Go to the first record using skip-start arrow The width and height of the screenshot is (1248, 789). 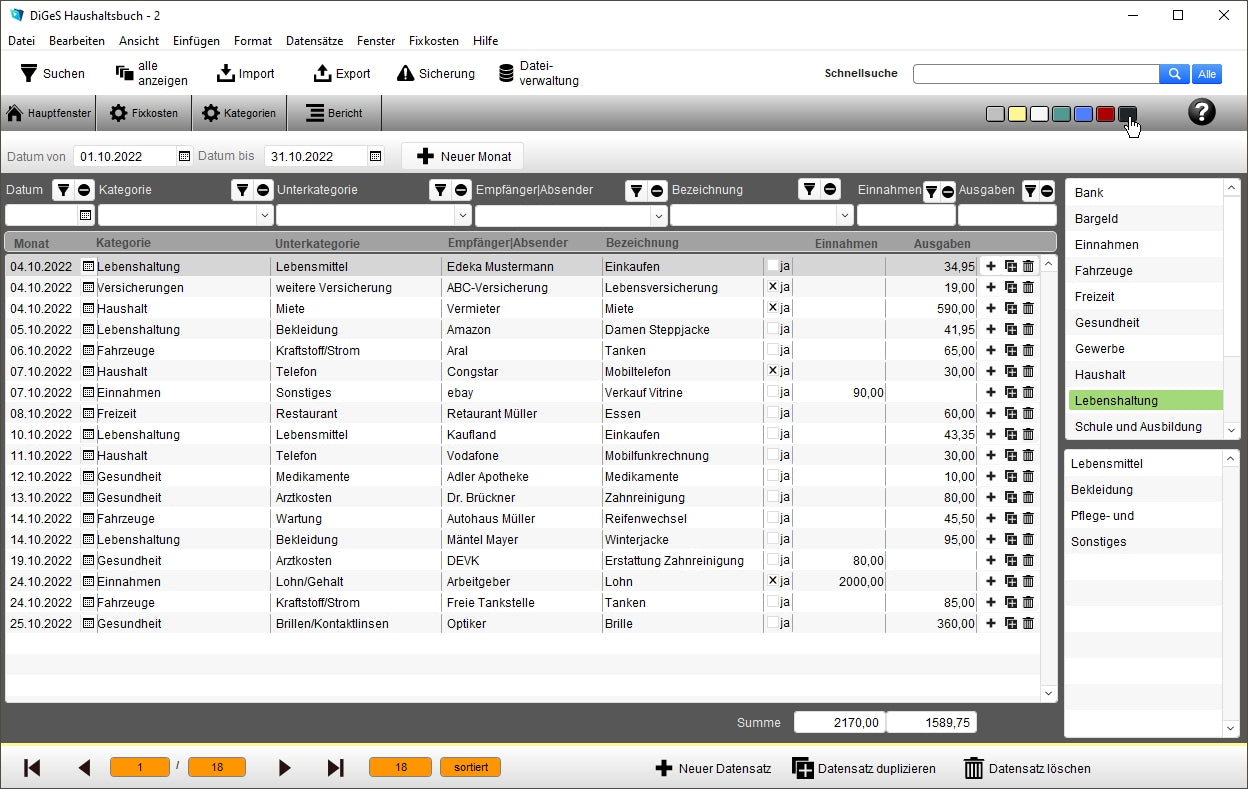tap(32, 768)
